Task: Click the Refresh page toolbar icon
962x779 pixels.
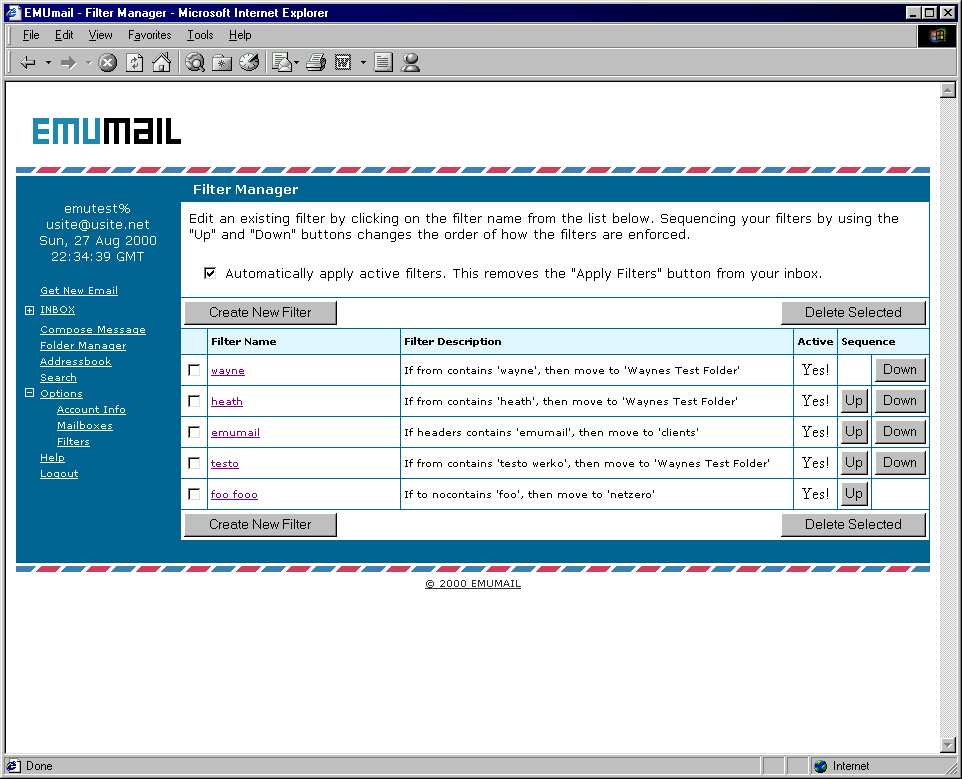Action: (134, 62)
